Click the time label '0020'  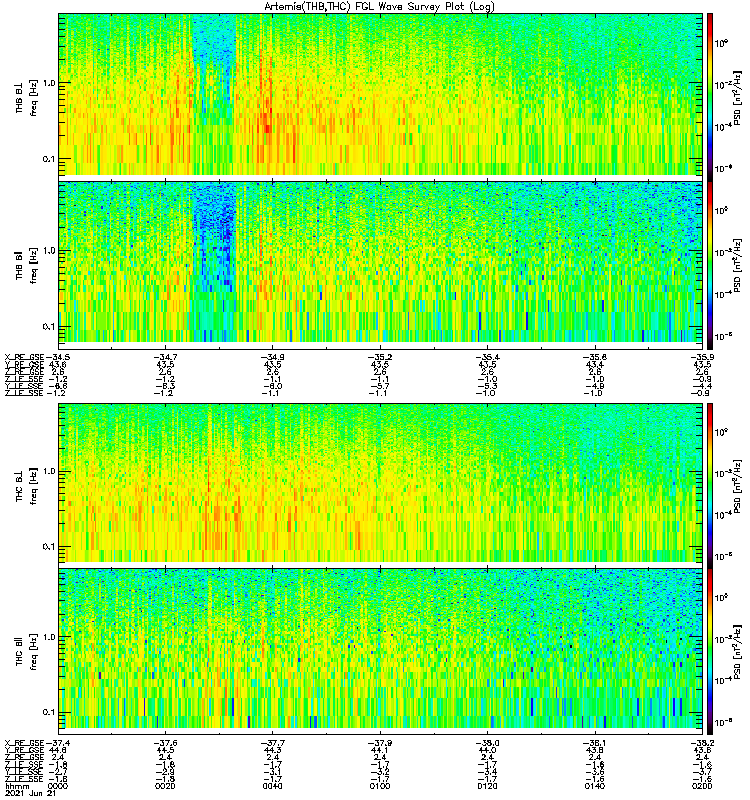[165, 786]
